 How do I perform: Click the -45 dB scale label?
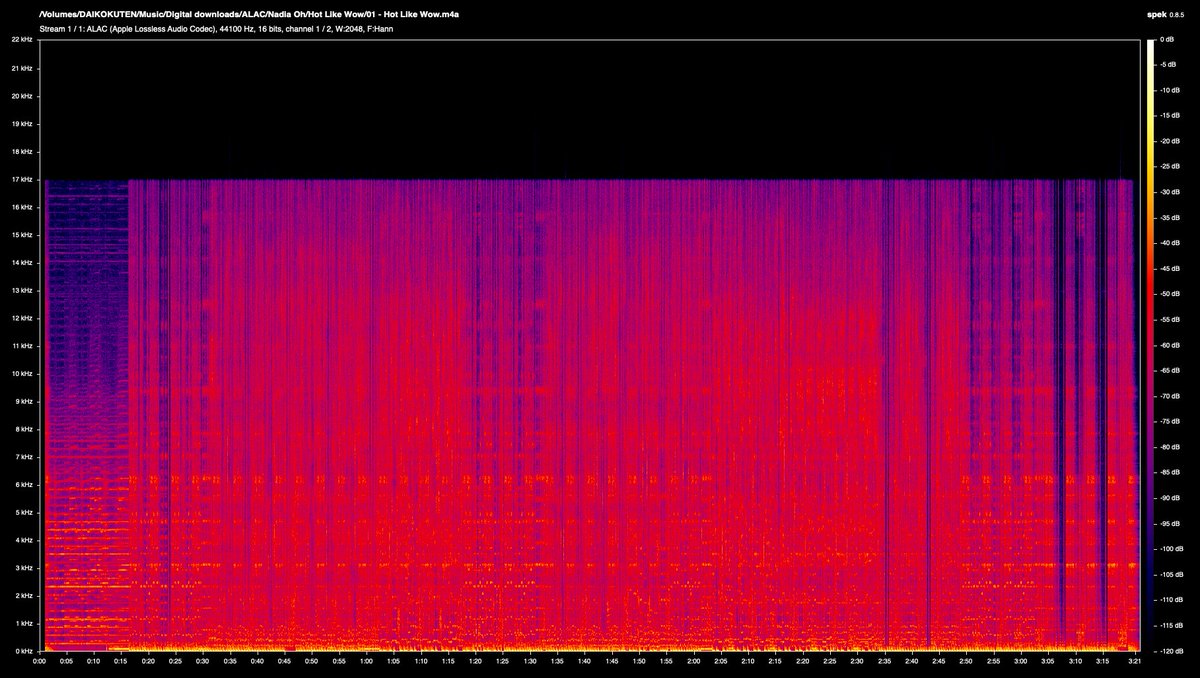pyautogui.click(x=1171, y=269)
